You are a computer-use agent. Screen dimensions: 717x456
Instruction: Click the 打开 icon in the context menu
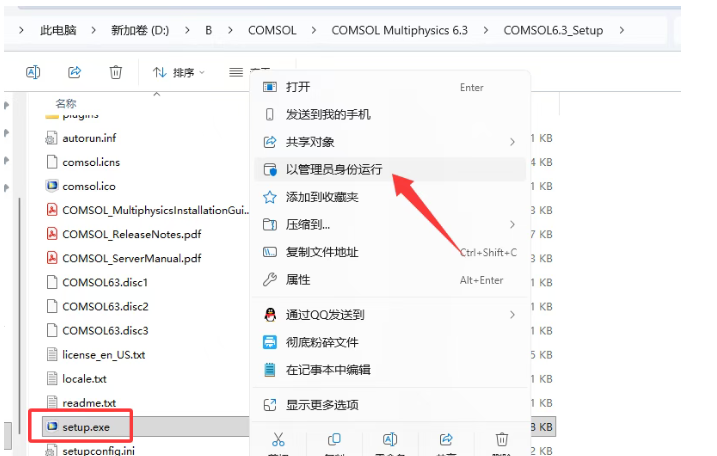tap(270, 87)
